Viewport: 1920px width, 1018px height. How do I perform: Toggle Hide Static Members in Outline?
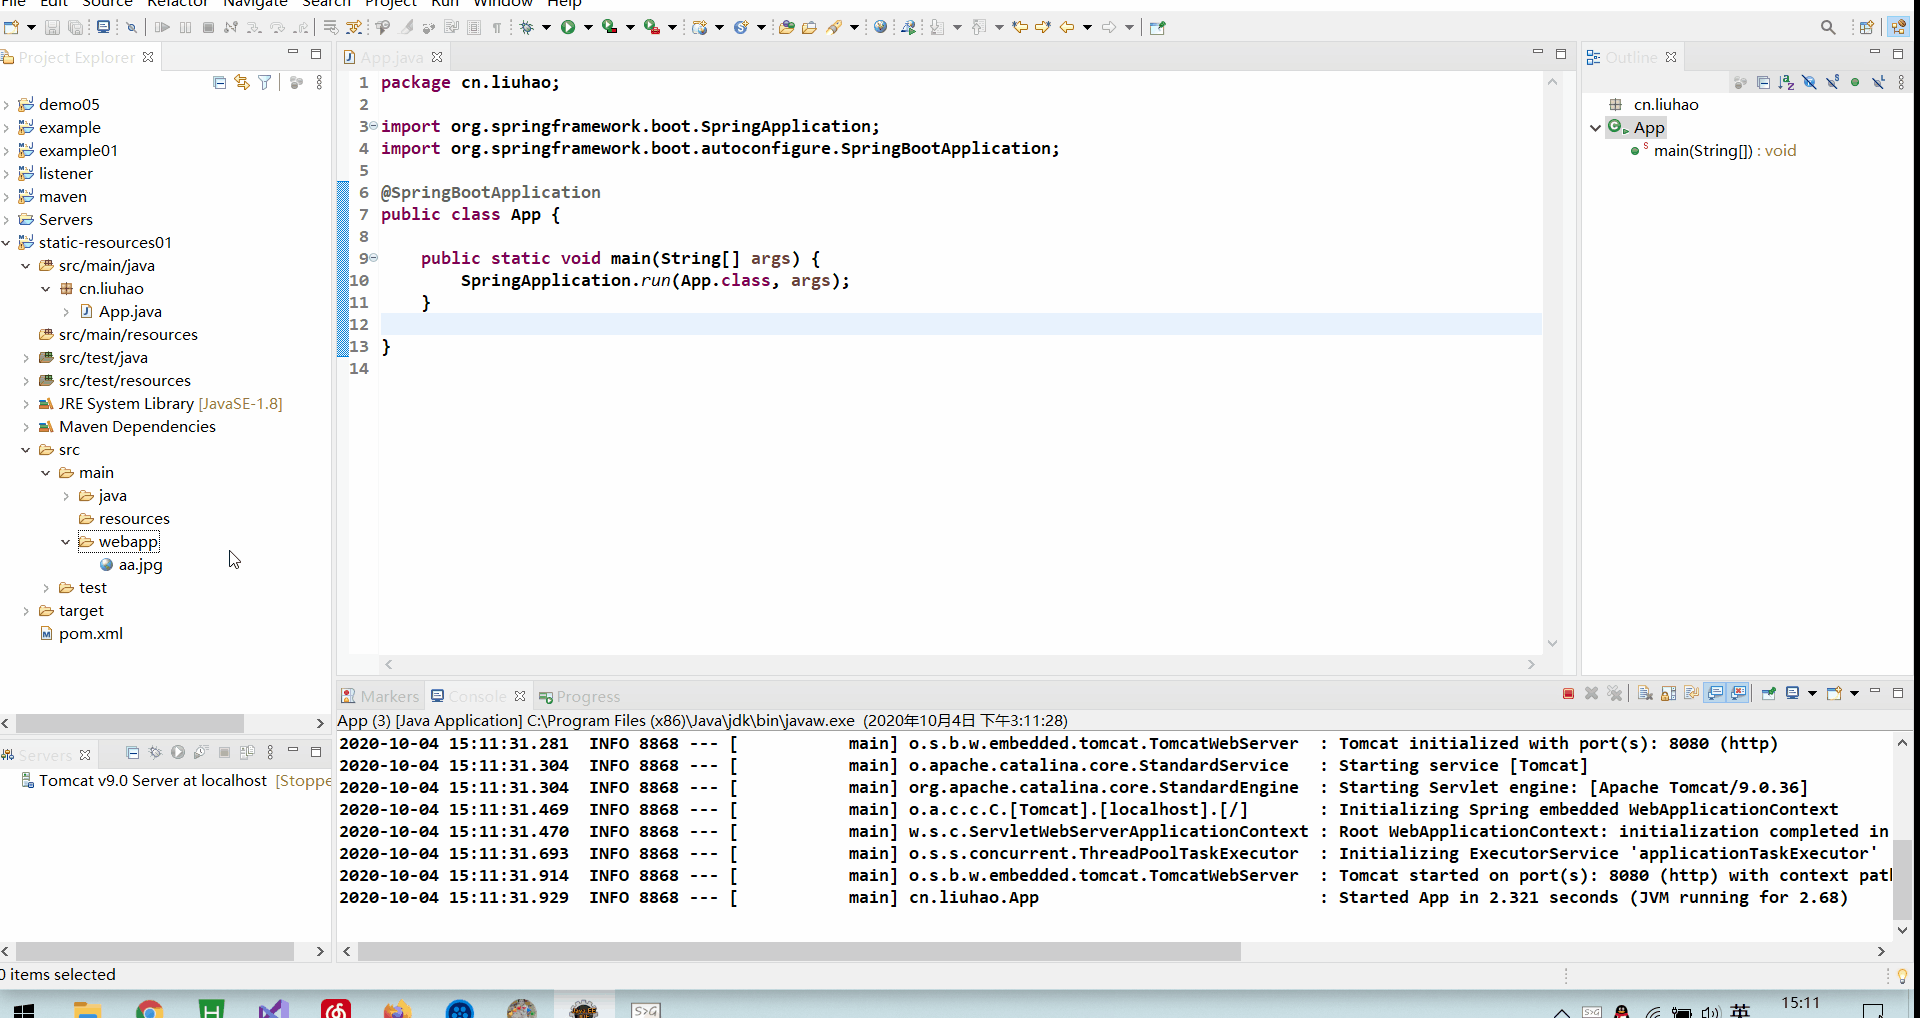1832,82
